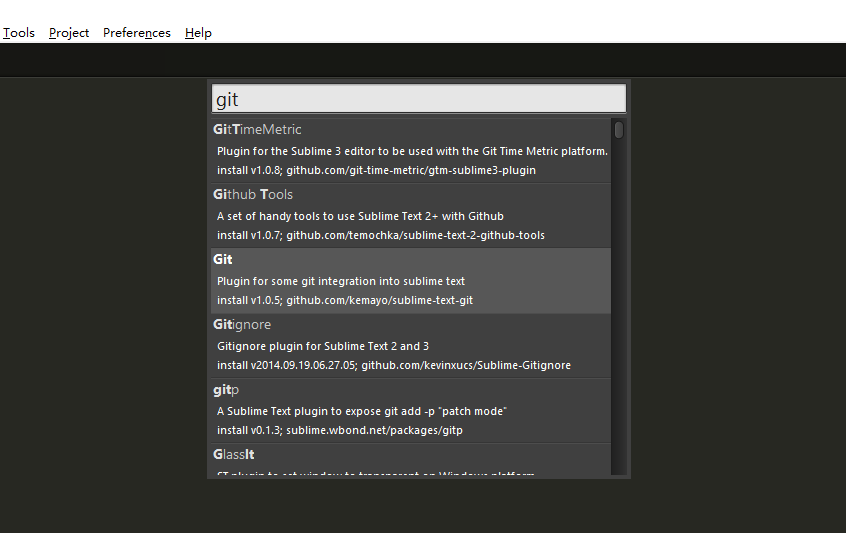
Task: Click install v1.0.8 gtm-sublime3-plugin line
Action: pos(376,170)
